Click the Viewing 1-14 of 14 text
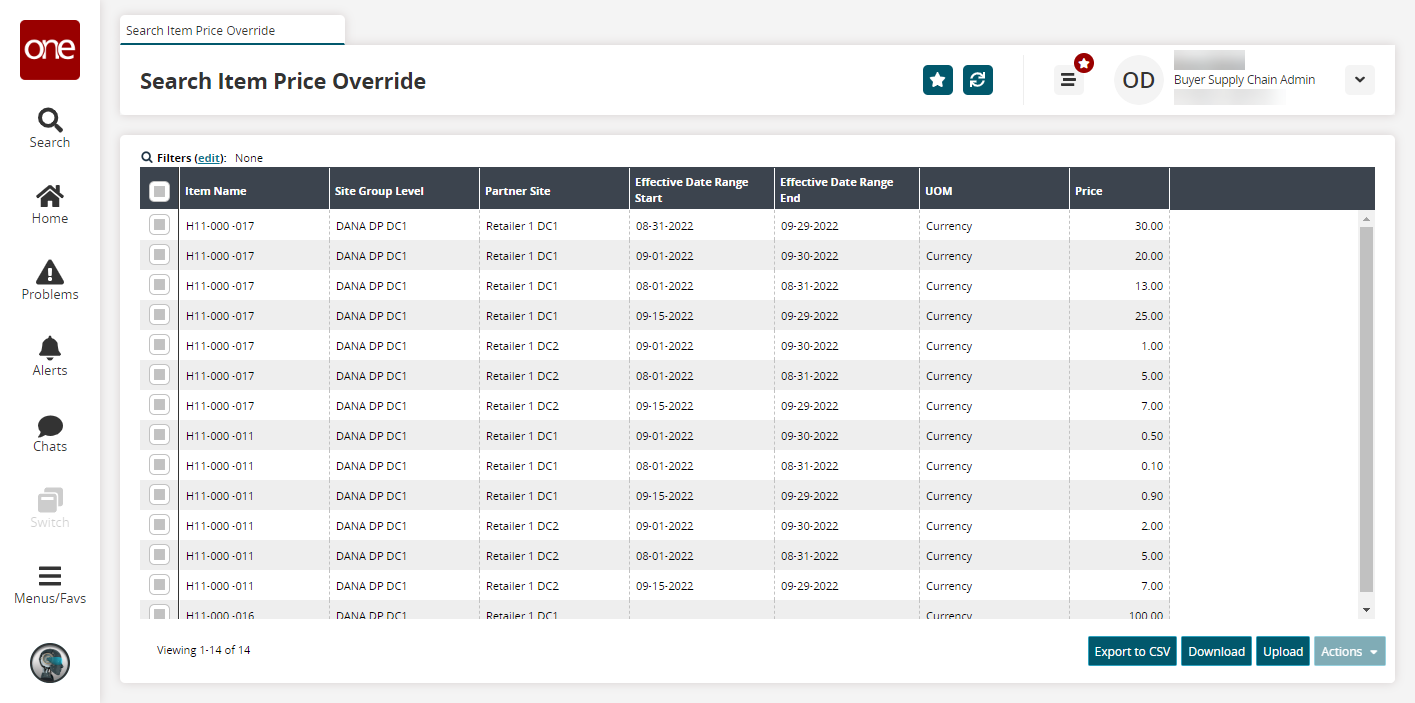1415x703 pixels. pyautogui.click(x=203, y=650)
